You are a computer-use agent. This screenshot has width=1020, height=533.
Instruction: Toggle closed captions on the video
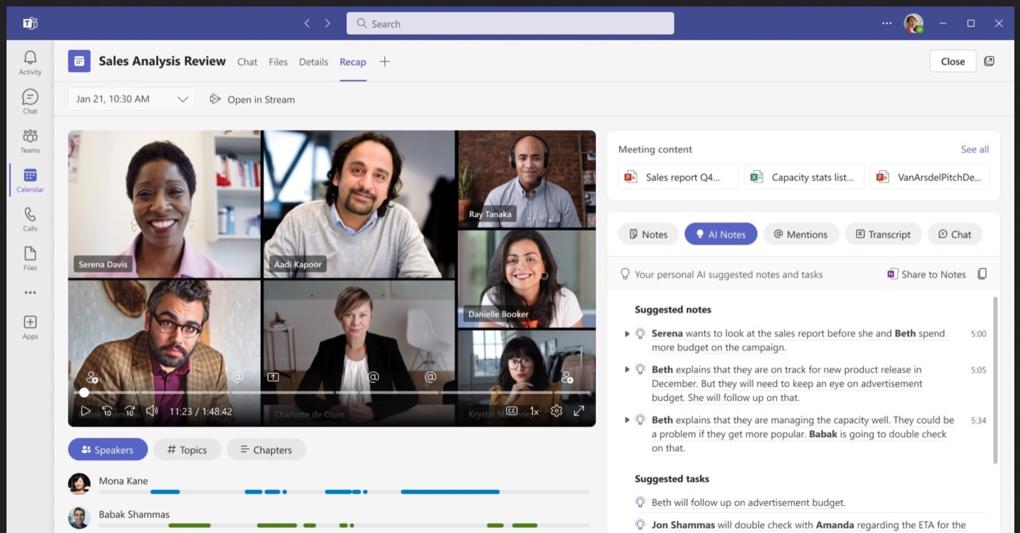point(512,411)
